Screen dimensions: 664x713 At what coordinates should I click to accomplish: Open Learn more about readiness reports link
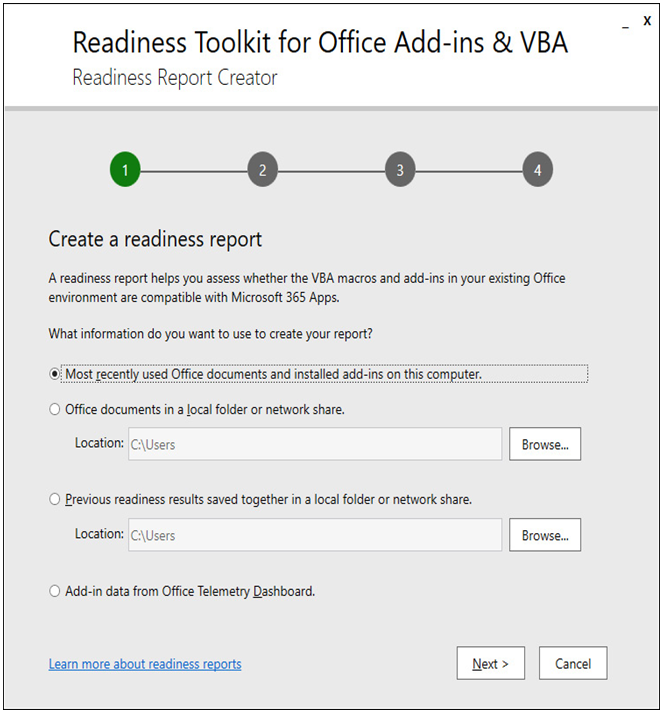tap(145, 664)
